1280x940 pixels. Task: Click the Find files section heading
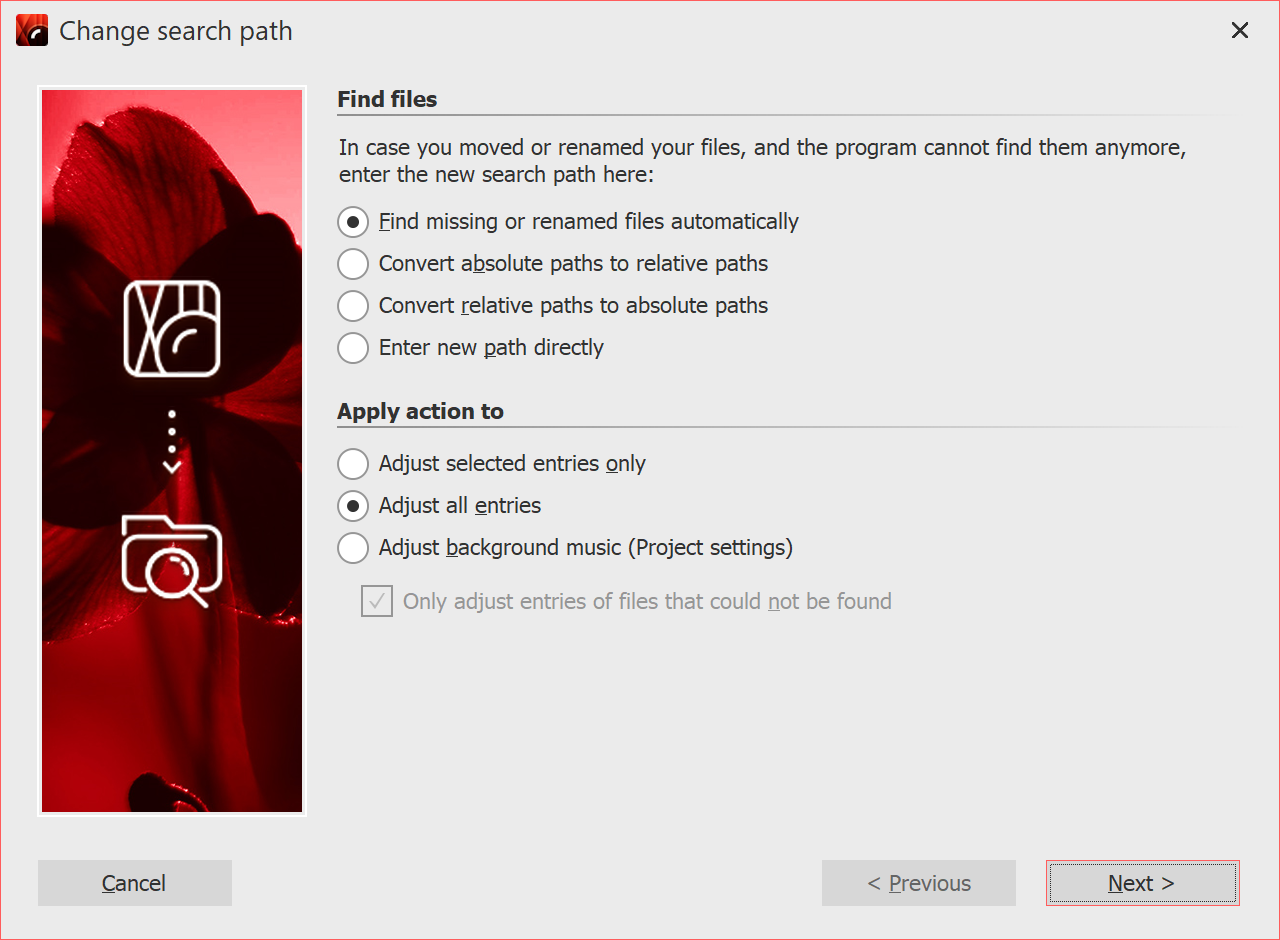pos(387,99)
